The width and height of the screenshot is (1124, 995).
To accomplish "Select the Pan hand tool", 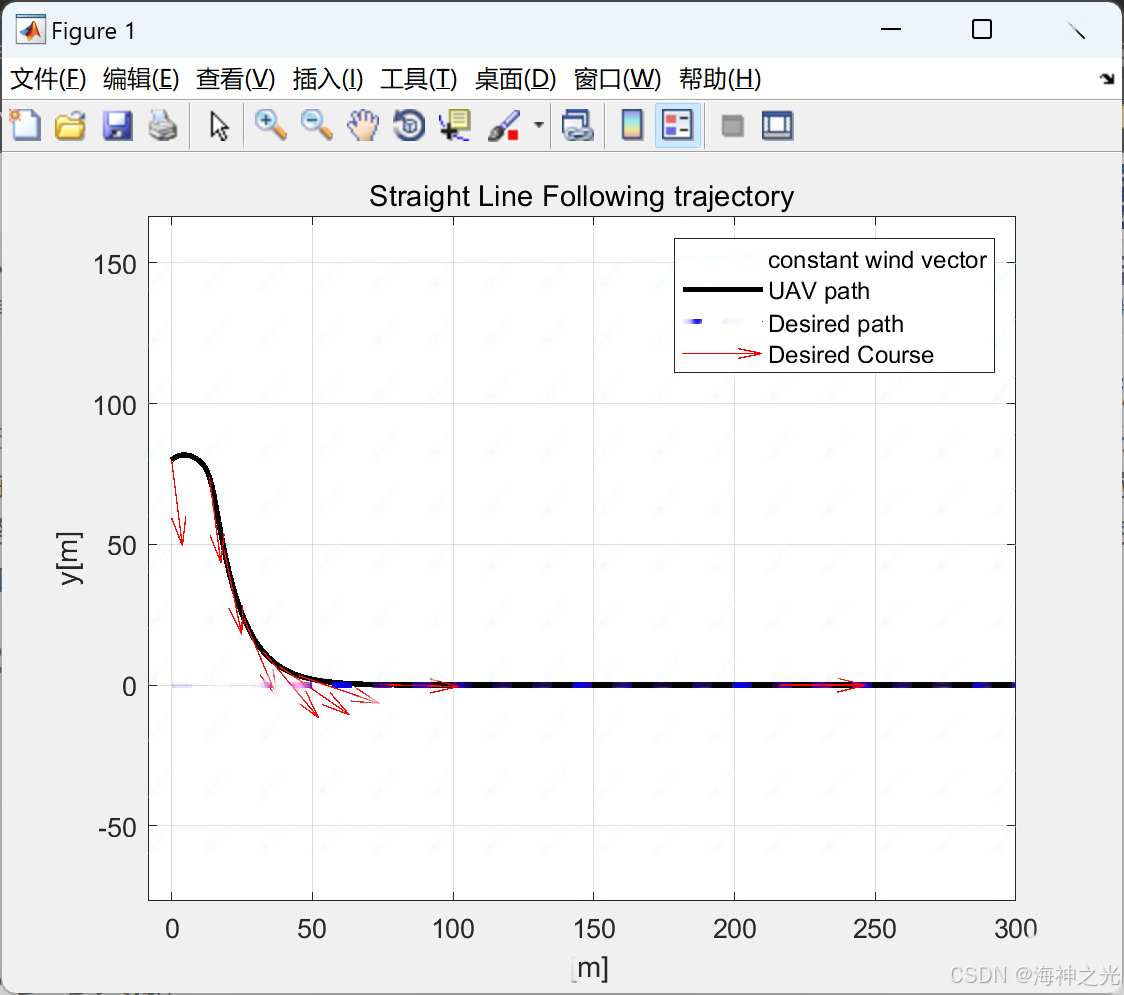I will coord(363,125).
